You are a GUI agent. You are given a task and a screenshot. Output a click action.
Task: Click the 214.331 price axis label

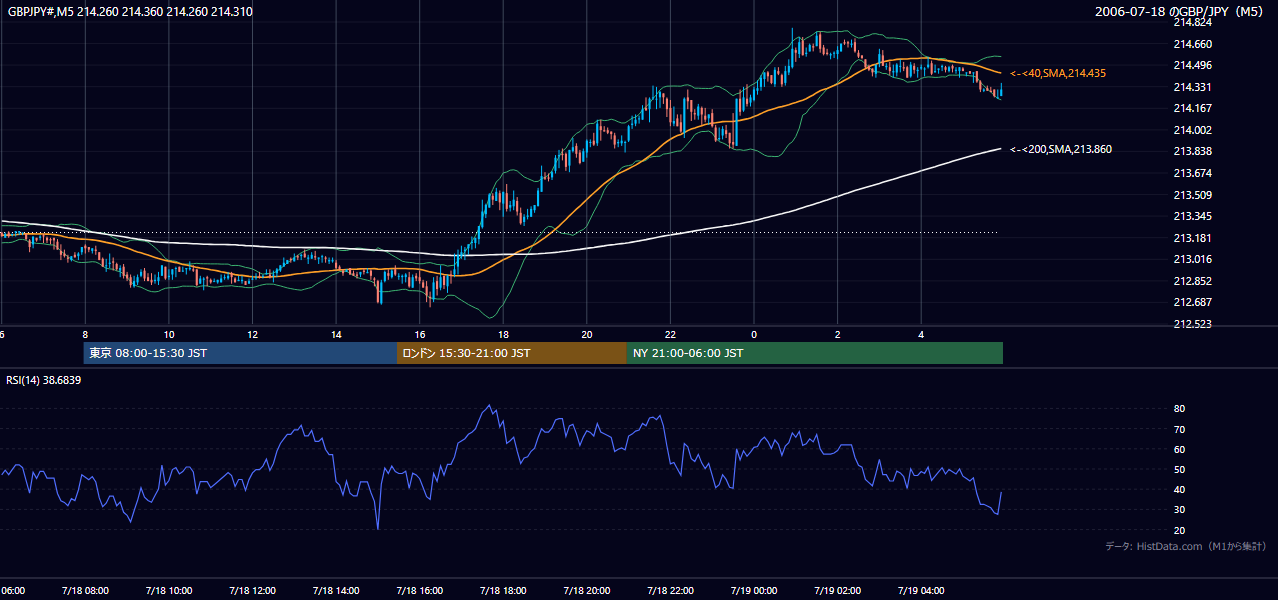coord(1192,87)
